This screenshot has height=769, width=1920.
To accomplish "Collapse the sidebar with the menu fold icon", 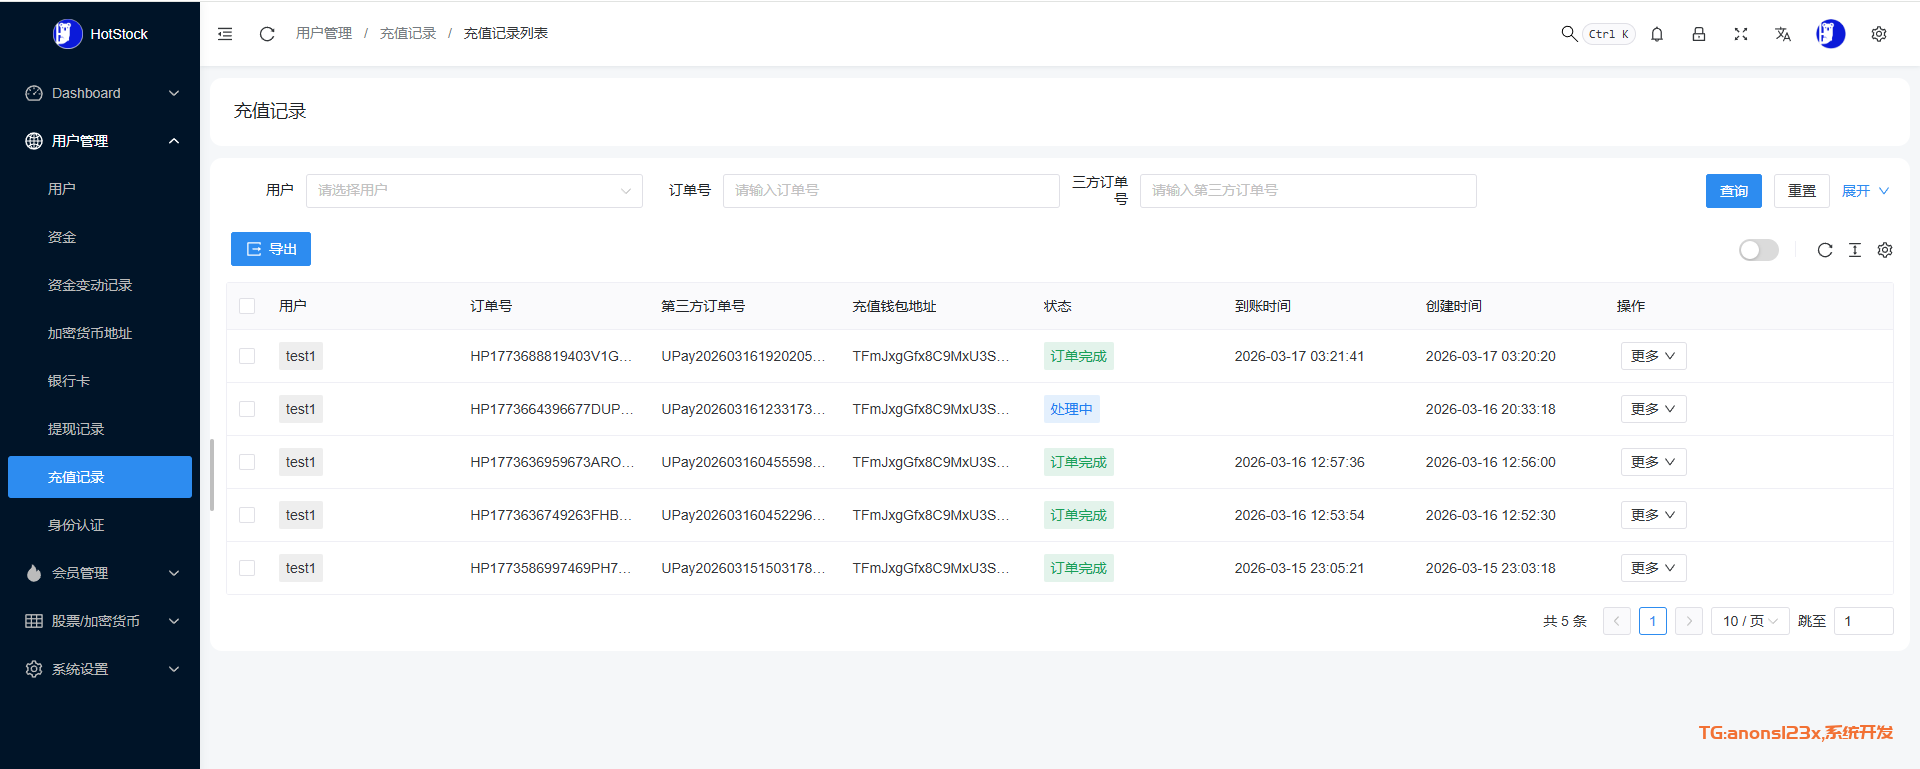I will [x=225, y=34].
